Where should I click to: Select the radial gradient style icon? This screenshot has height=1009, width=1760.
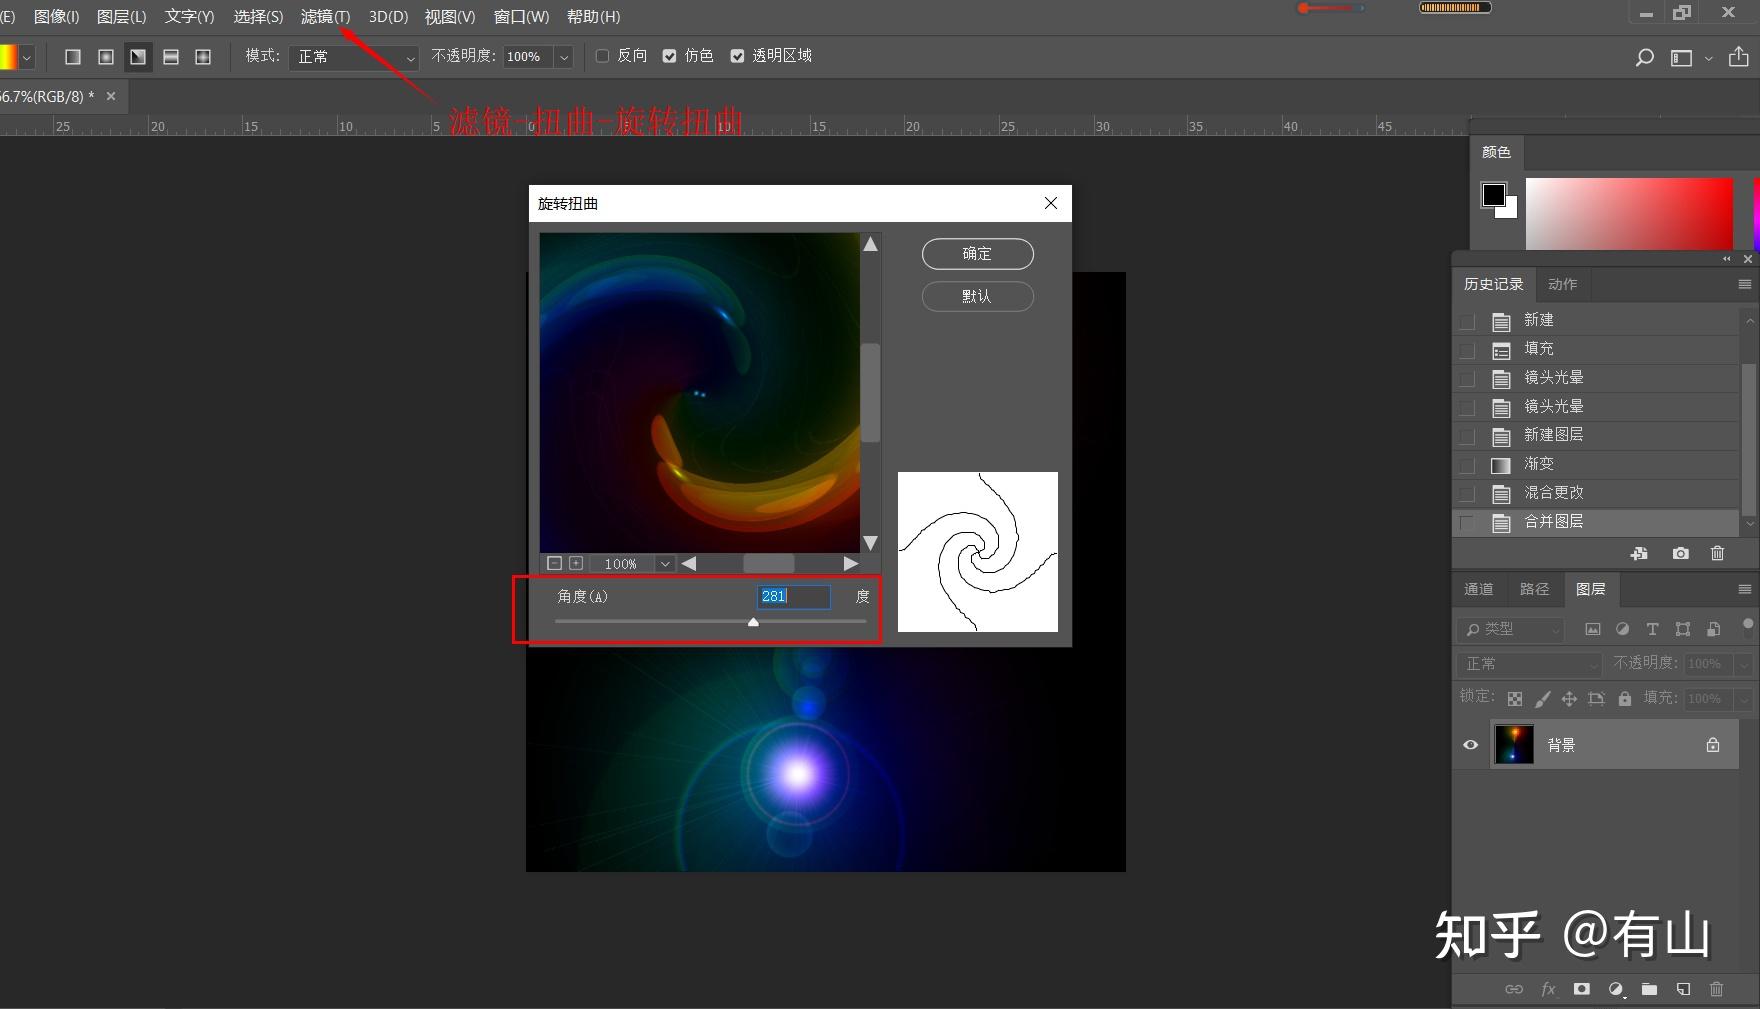pos(106,57)
